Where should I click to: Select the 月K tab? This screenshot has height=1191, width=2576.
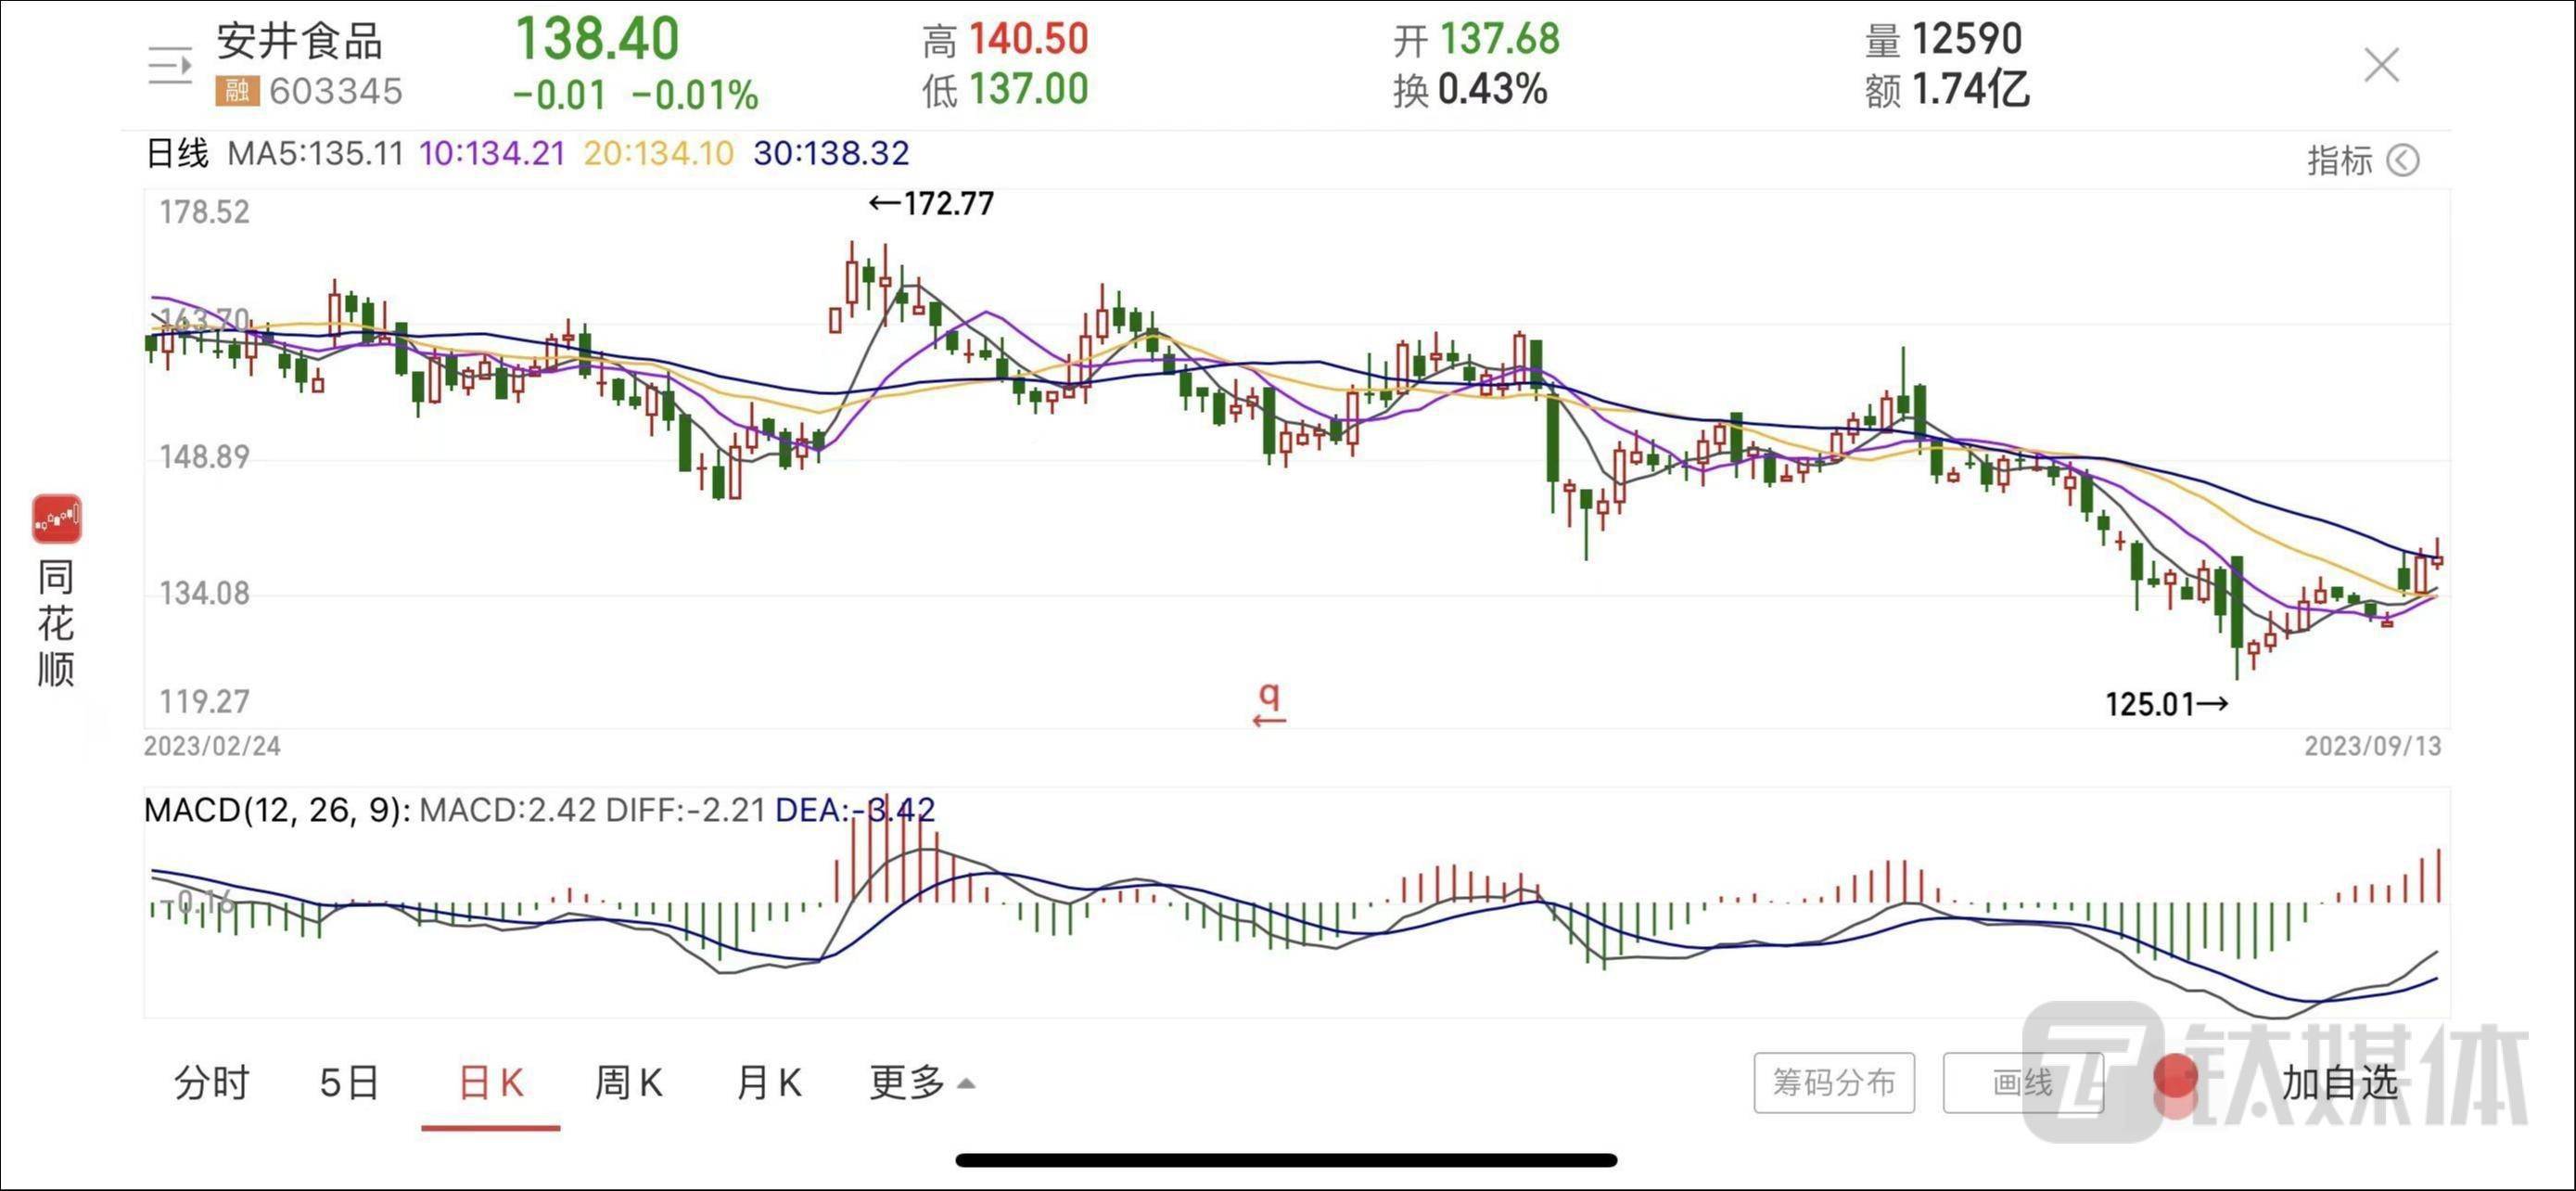tap(768, 1082)
